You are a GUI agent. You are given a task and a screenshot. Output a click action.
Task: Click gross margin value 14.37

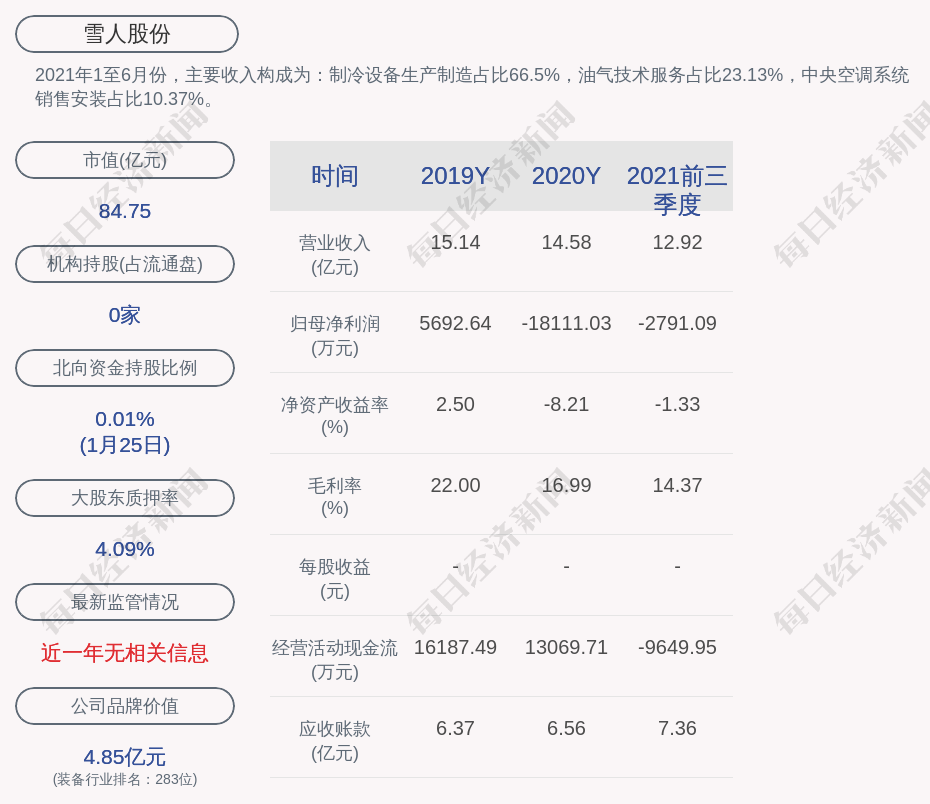pyautogui.click(x=677, y=486)
